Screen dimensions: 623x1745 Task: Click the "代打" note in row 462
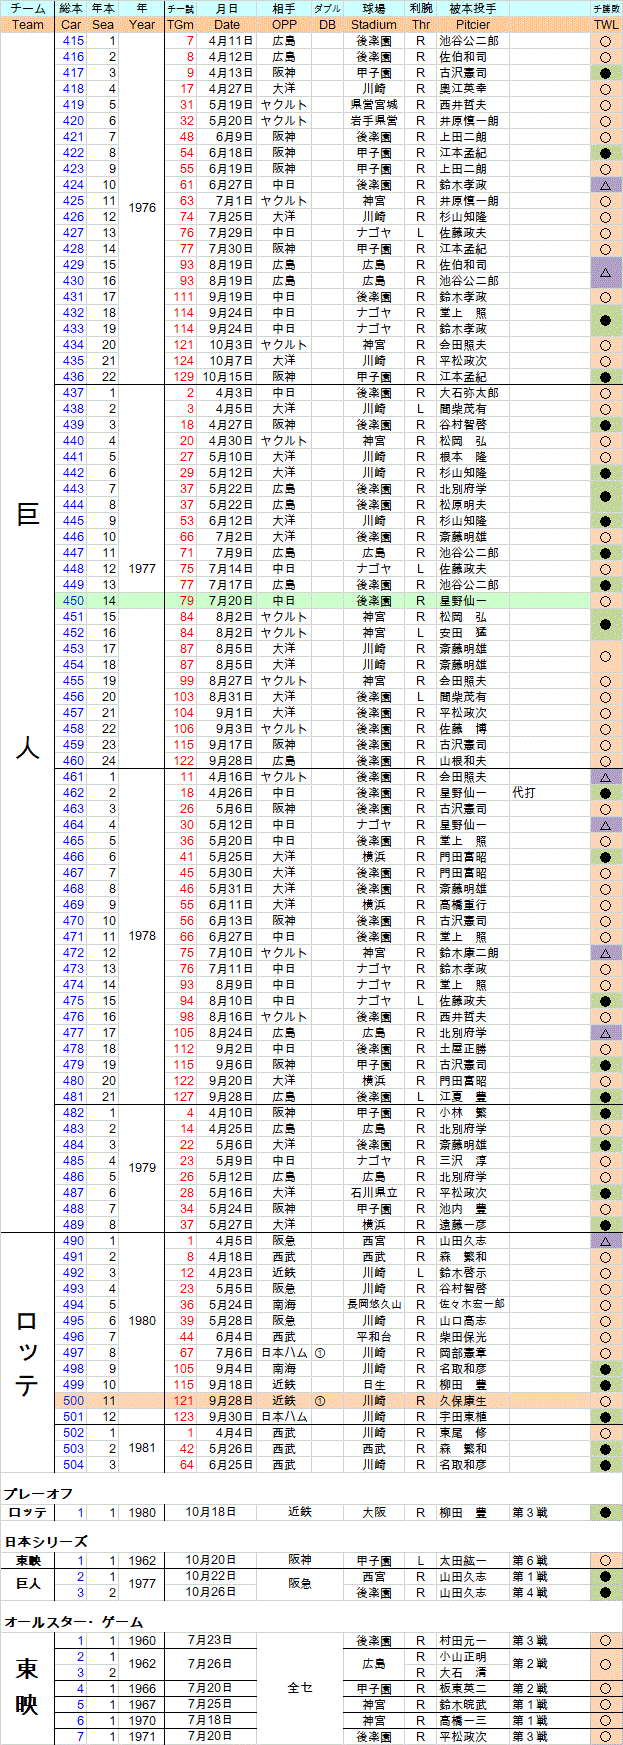tap(525, 793)
